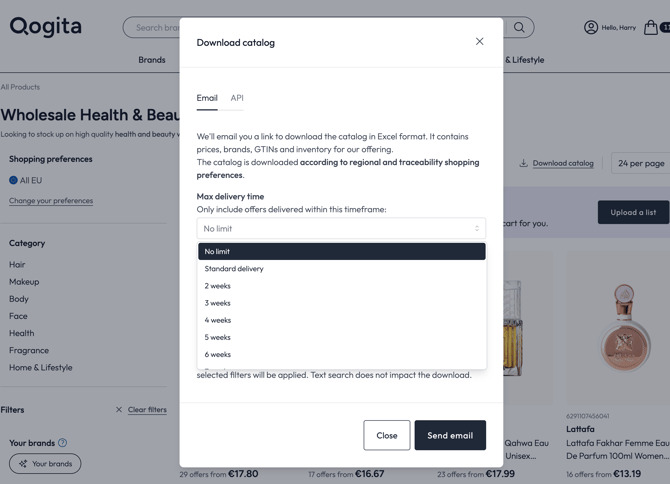Close the Download catalog dialog with X icon
The image size is (670, 484).
click(479, 42)
